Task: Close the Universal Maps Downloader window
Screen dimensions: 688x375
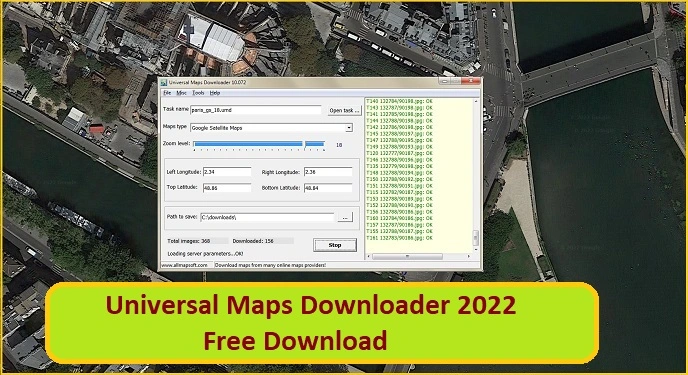Action: (x=471, y=82)
